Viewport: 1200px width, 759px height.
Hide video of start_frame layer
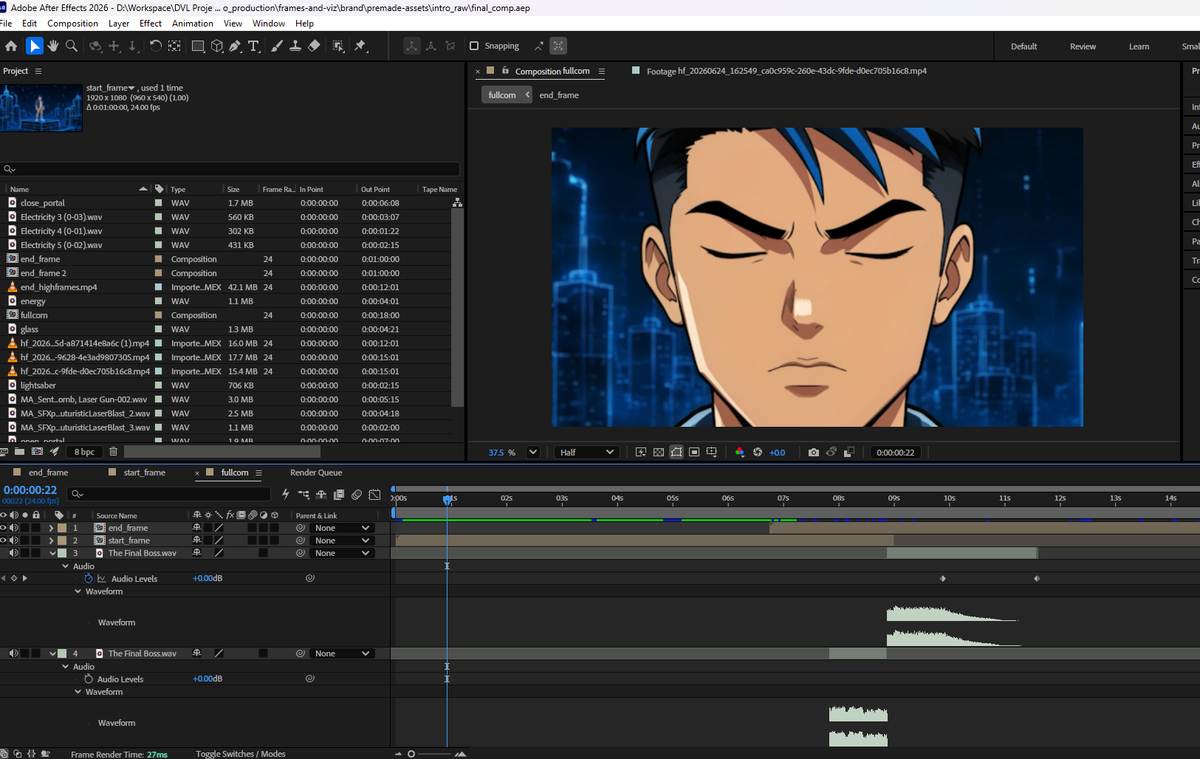click(4, 540)
